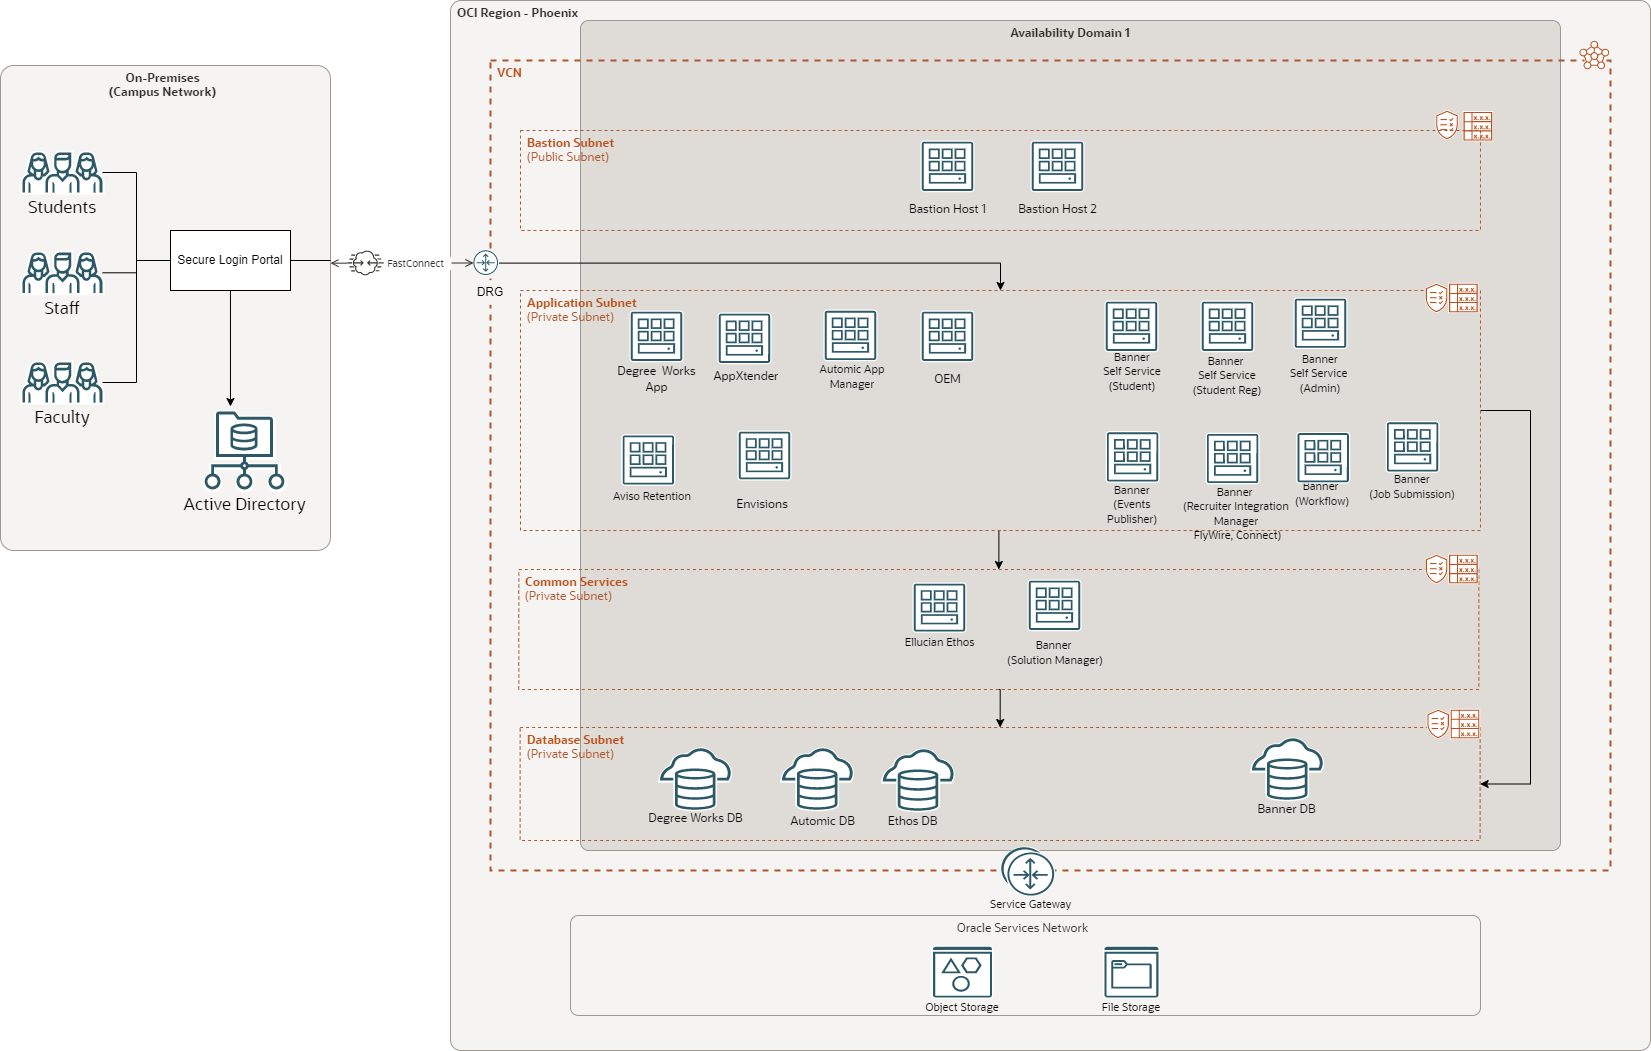Image resolution: width=1651 pixels, height=1051 pixels.
Task: Select the Object Storage icon
Action: pos(962,972)
